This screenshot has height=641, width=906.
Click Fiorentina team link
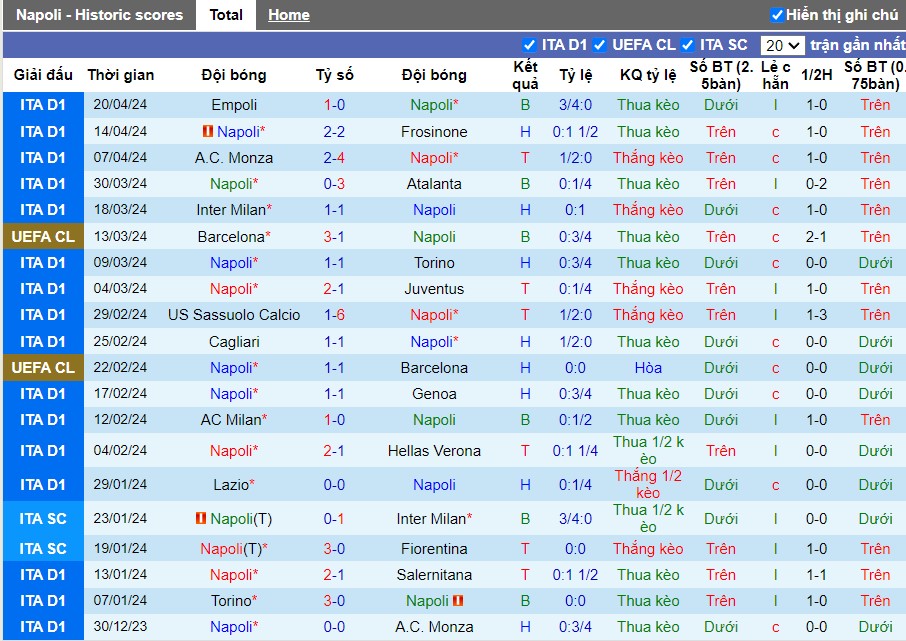[434, 549]
